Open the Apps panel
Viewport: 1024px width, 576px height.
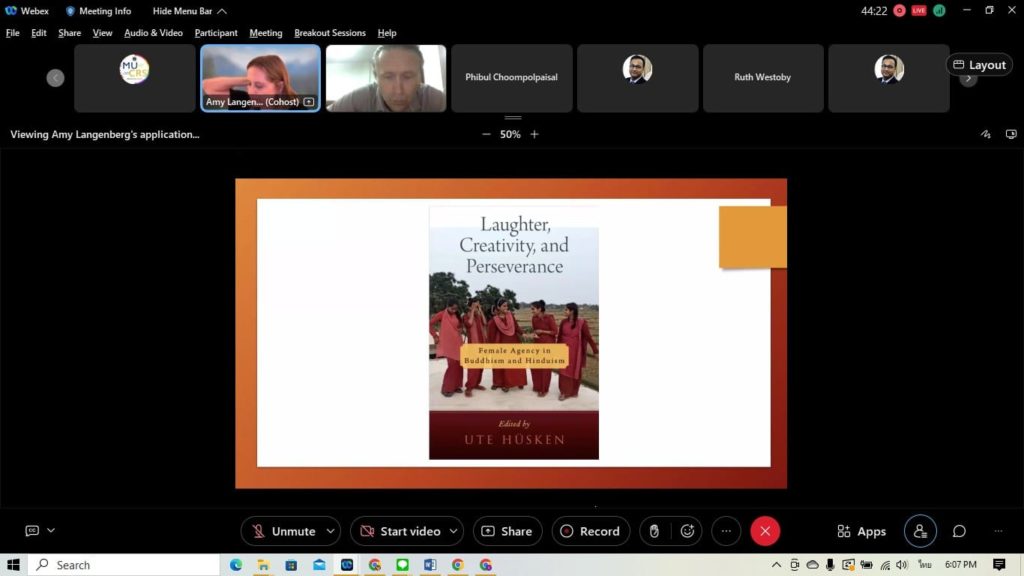(861, 531)
